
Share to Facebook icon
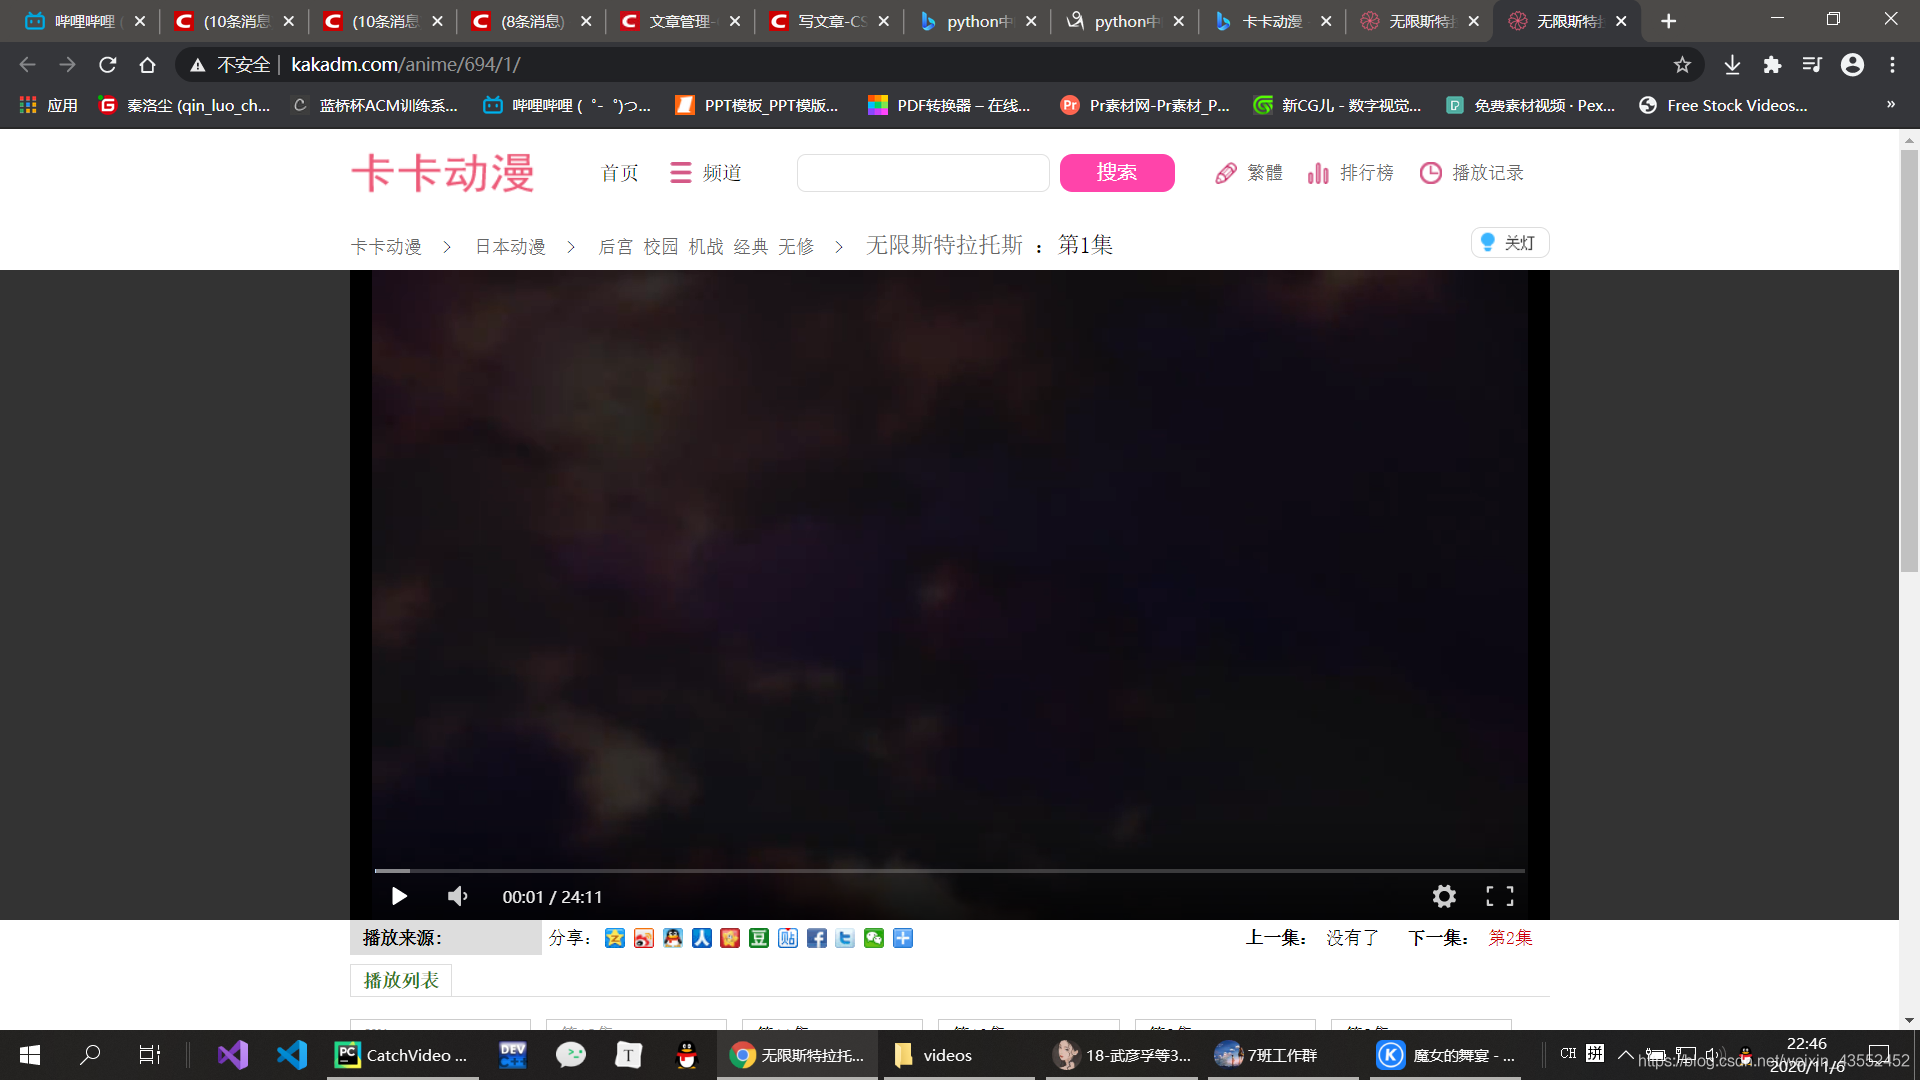(x=816, y=938)
